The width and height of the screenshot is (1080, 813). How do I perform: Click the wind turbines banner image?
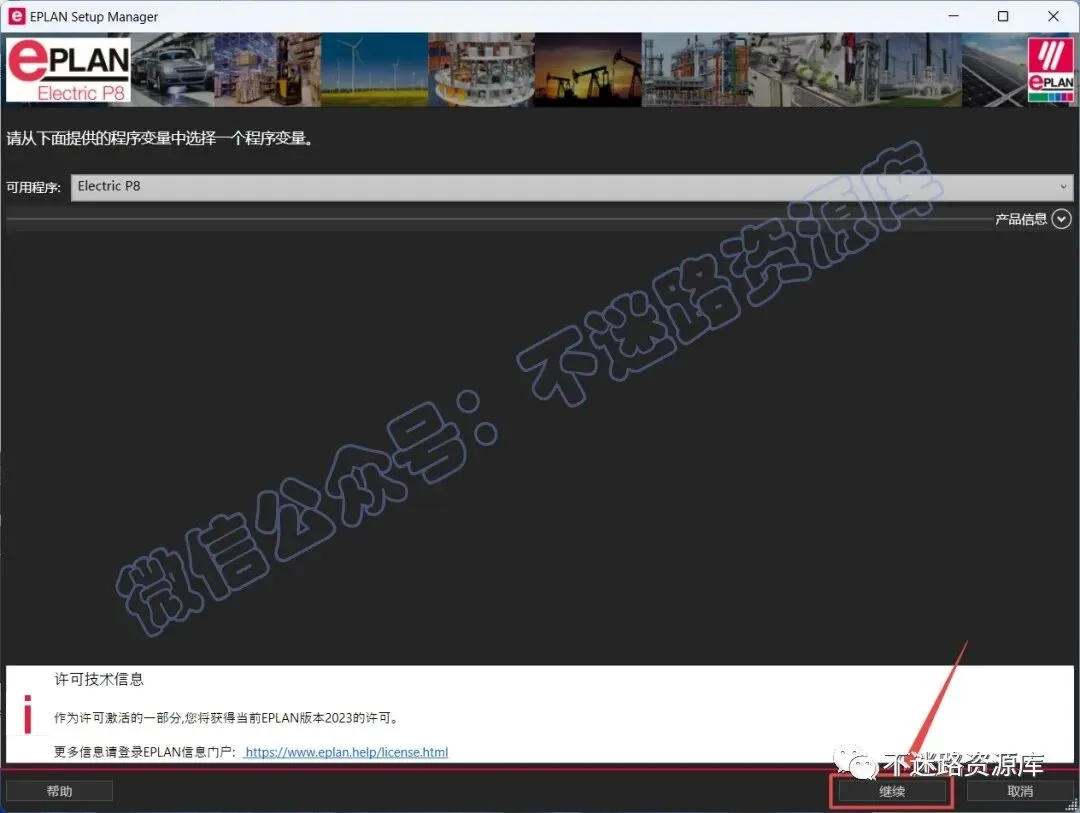[x=374, y=70]
